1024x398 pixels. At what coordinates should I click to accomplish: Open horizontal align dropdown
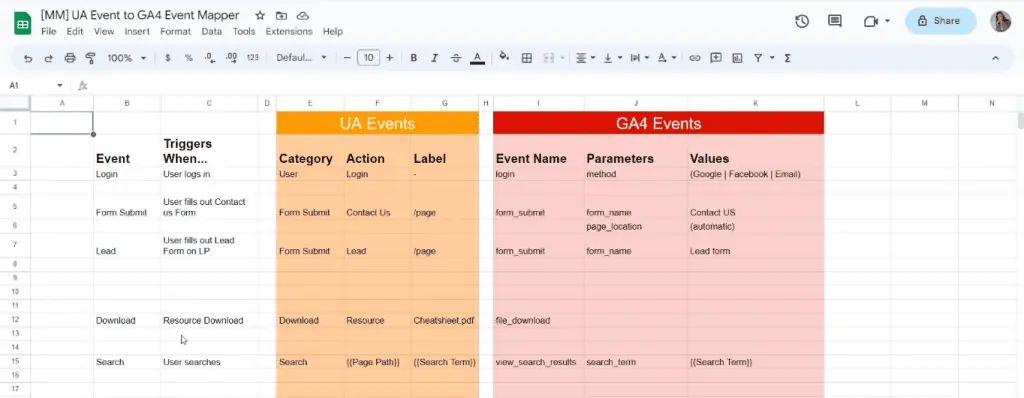pyautogui.click(x=585, y=58)
